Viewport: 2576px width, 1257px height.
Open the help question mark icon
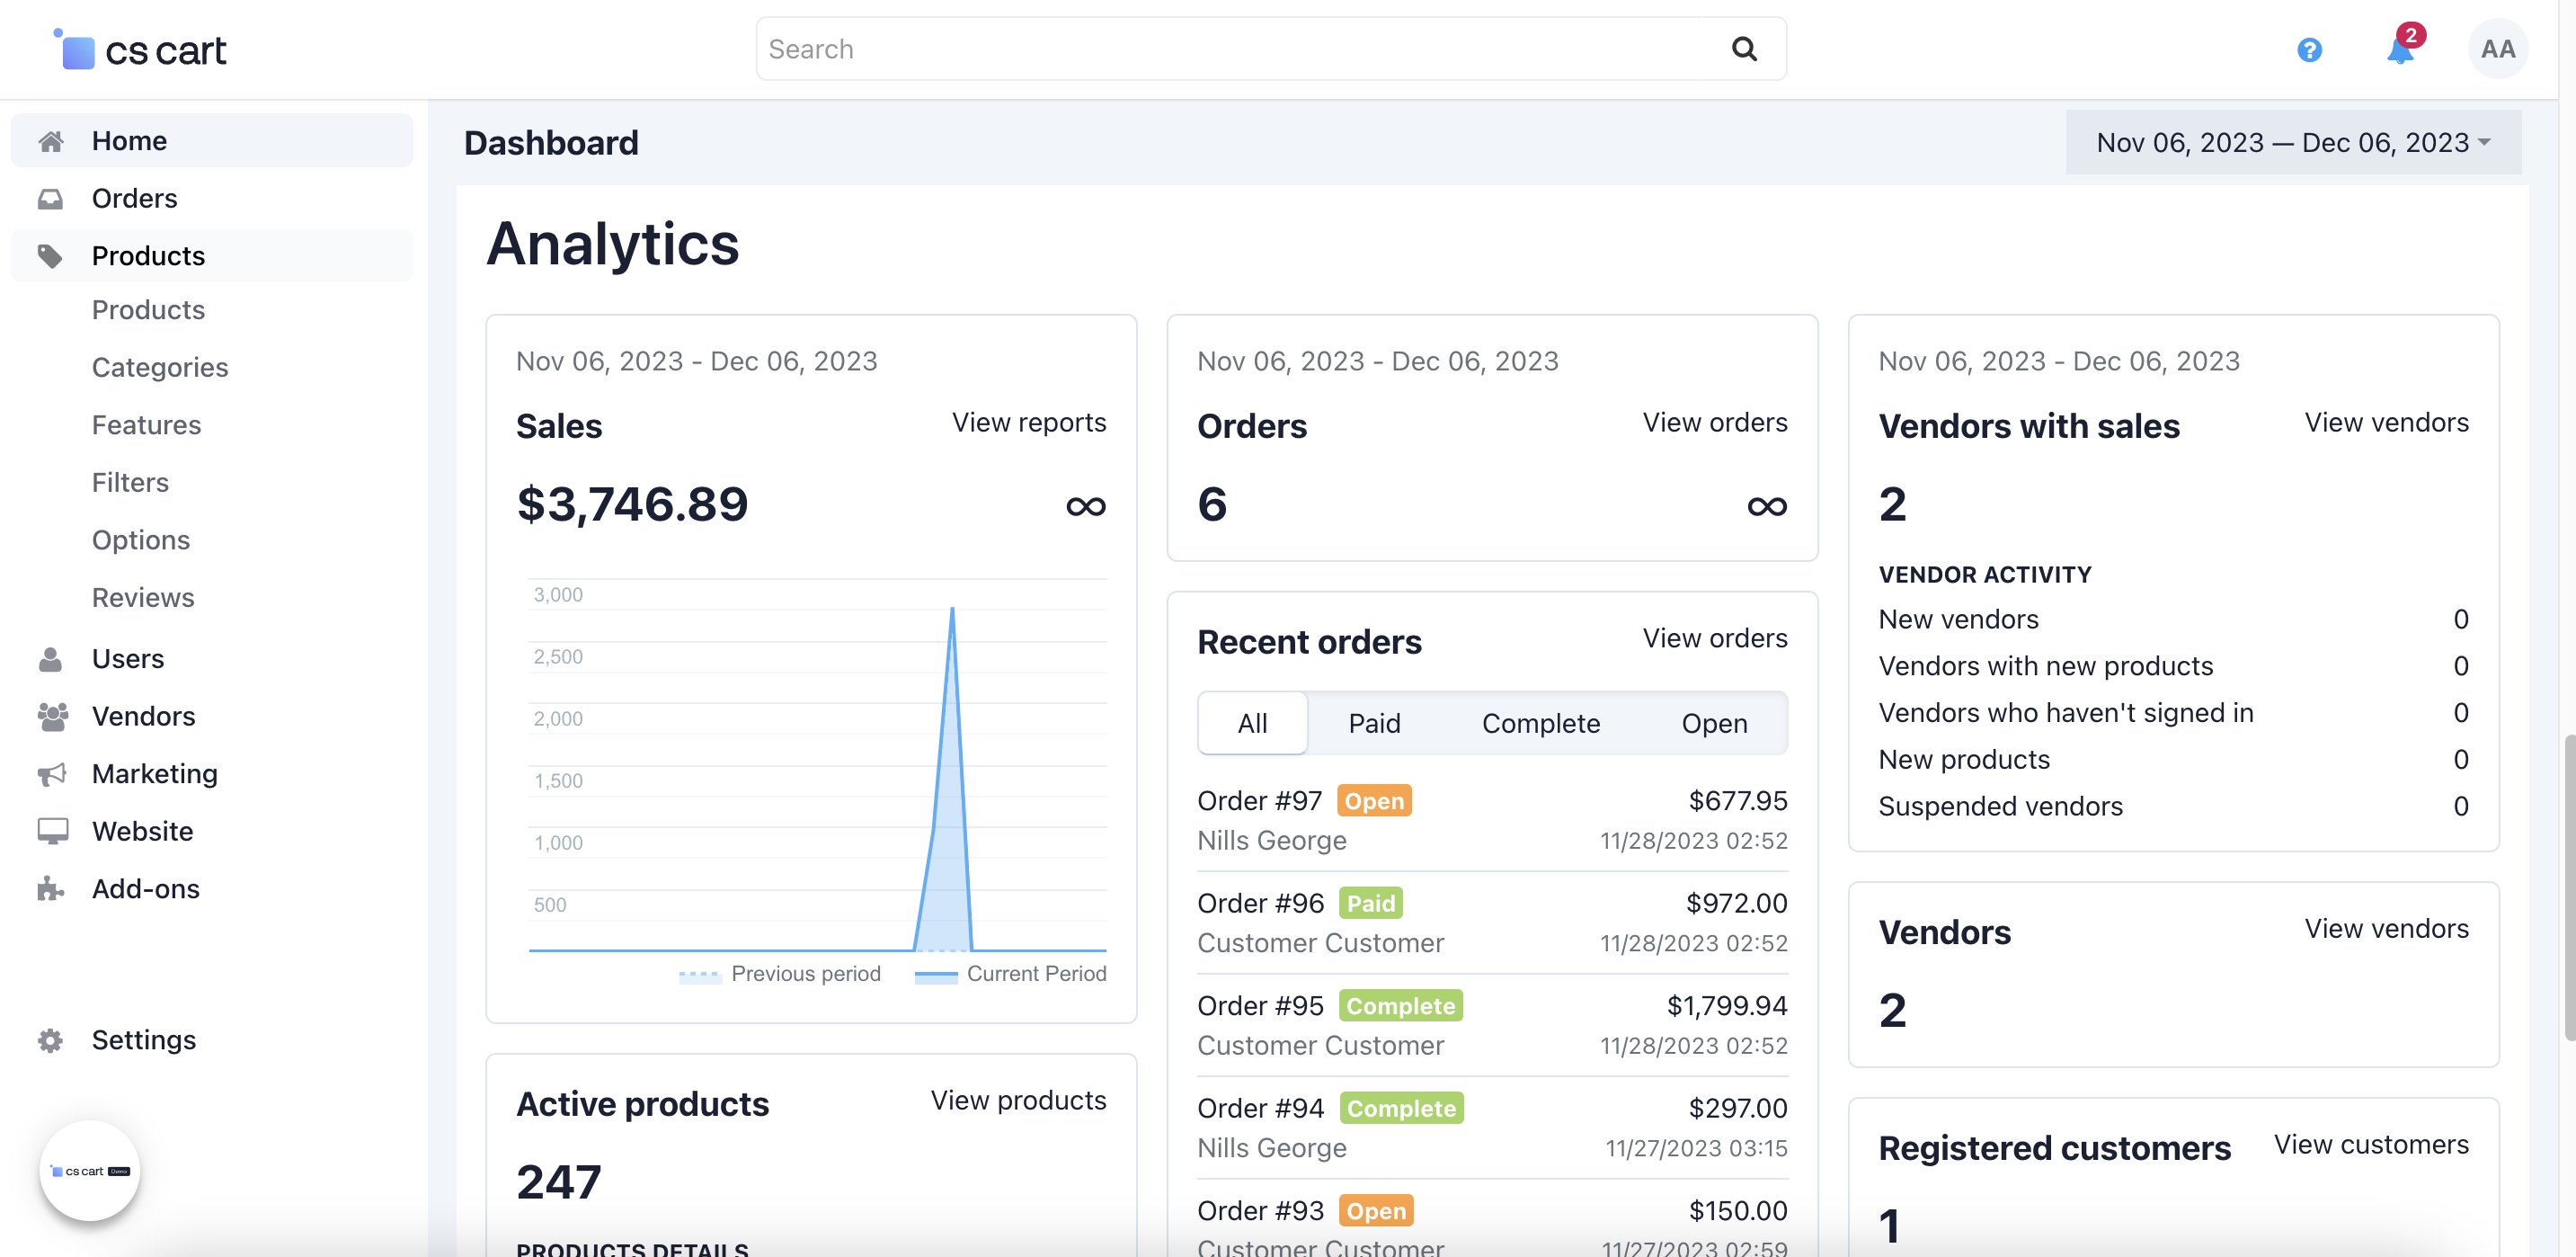[2309, 49]
